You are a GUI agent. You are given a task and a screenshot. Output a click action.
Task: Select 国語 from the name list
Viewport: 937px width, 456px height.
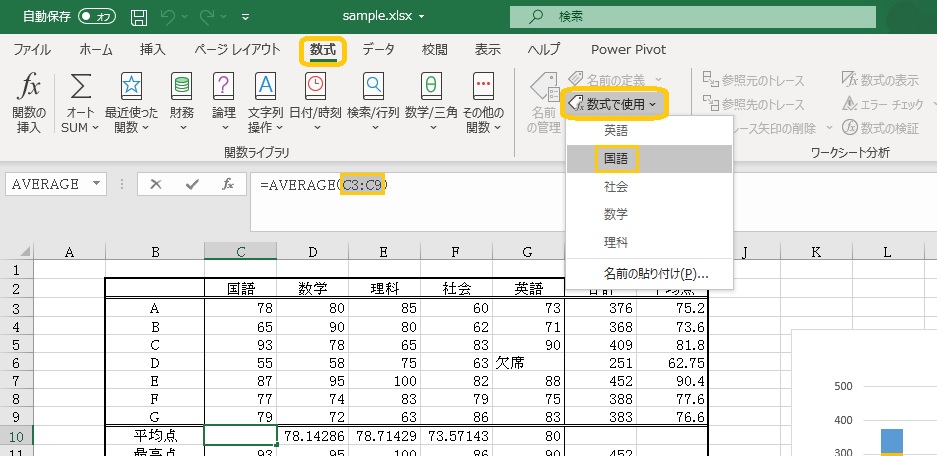tap(616, 158)
